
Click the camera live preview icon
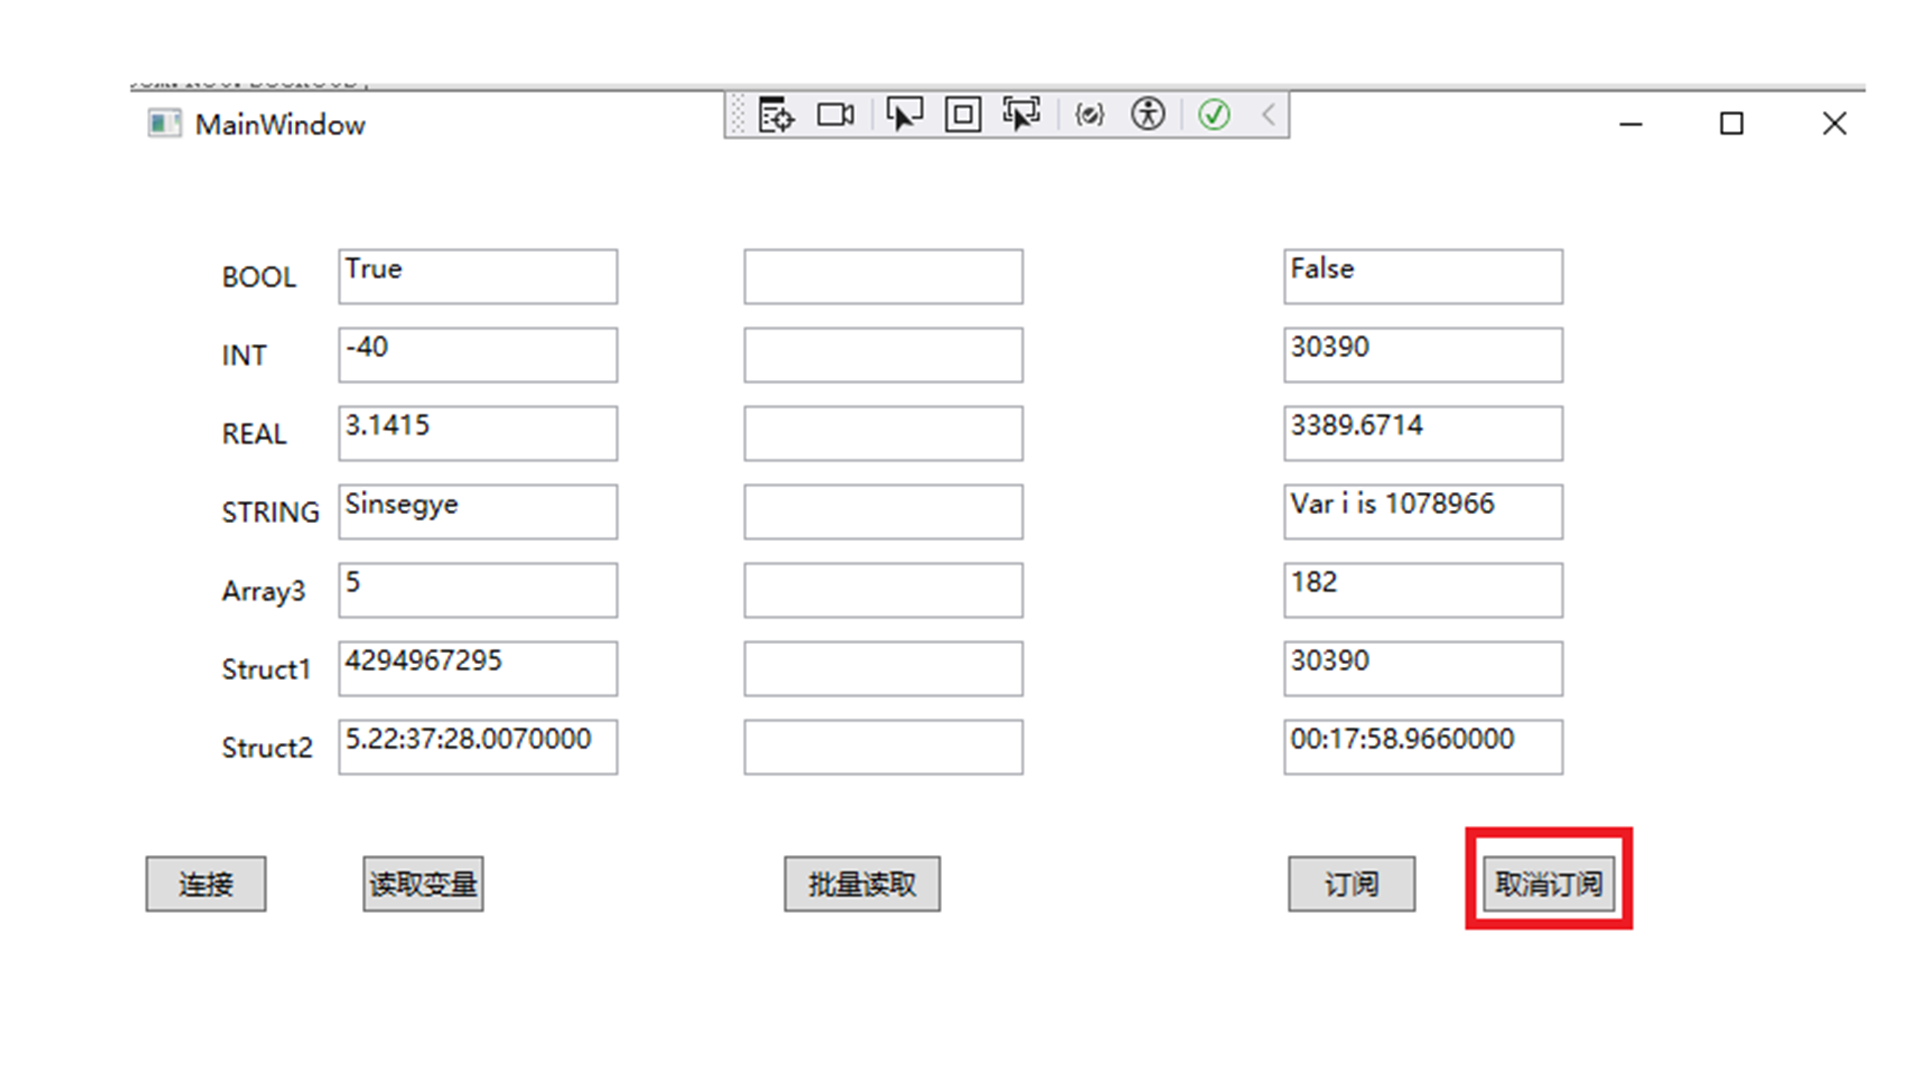[835, 115]
